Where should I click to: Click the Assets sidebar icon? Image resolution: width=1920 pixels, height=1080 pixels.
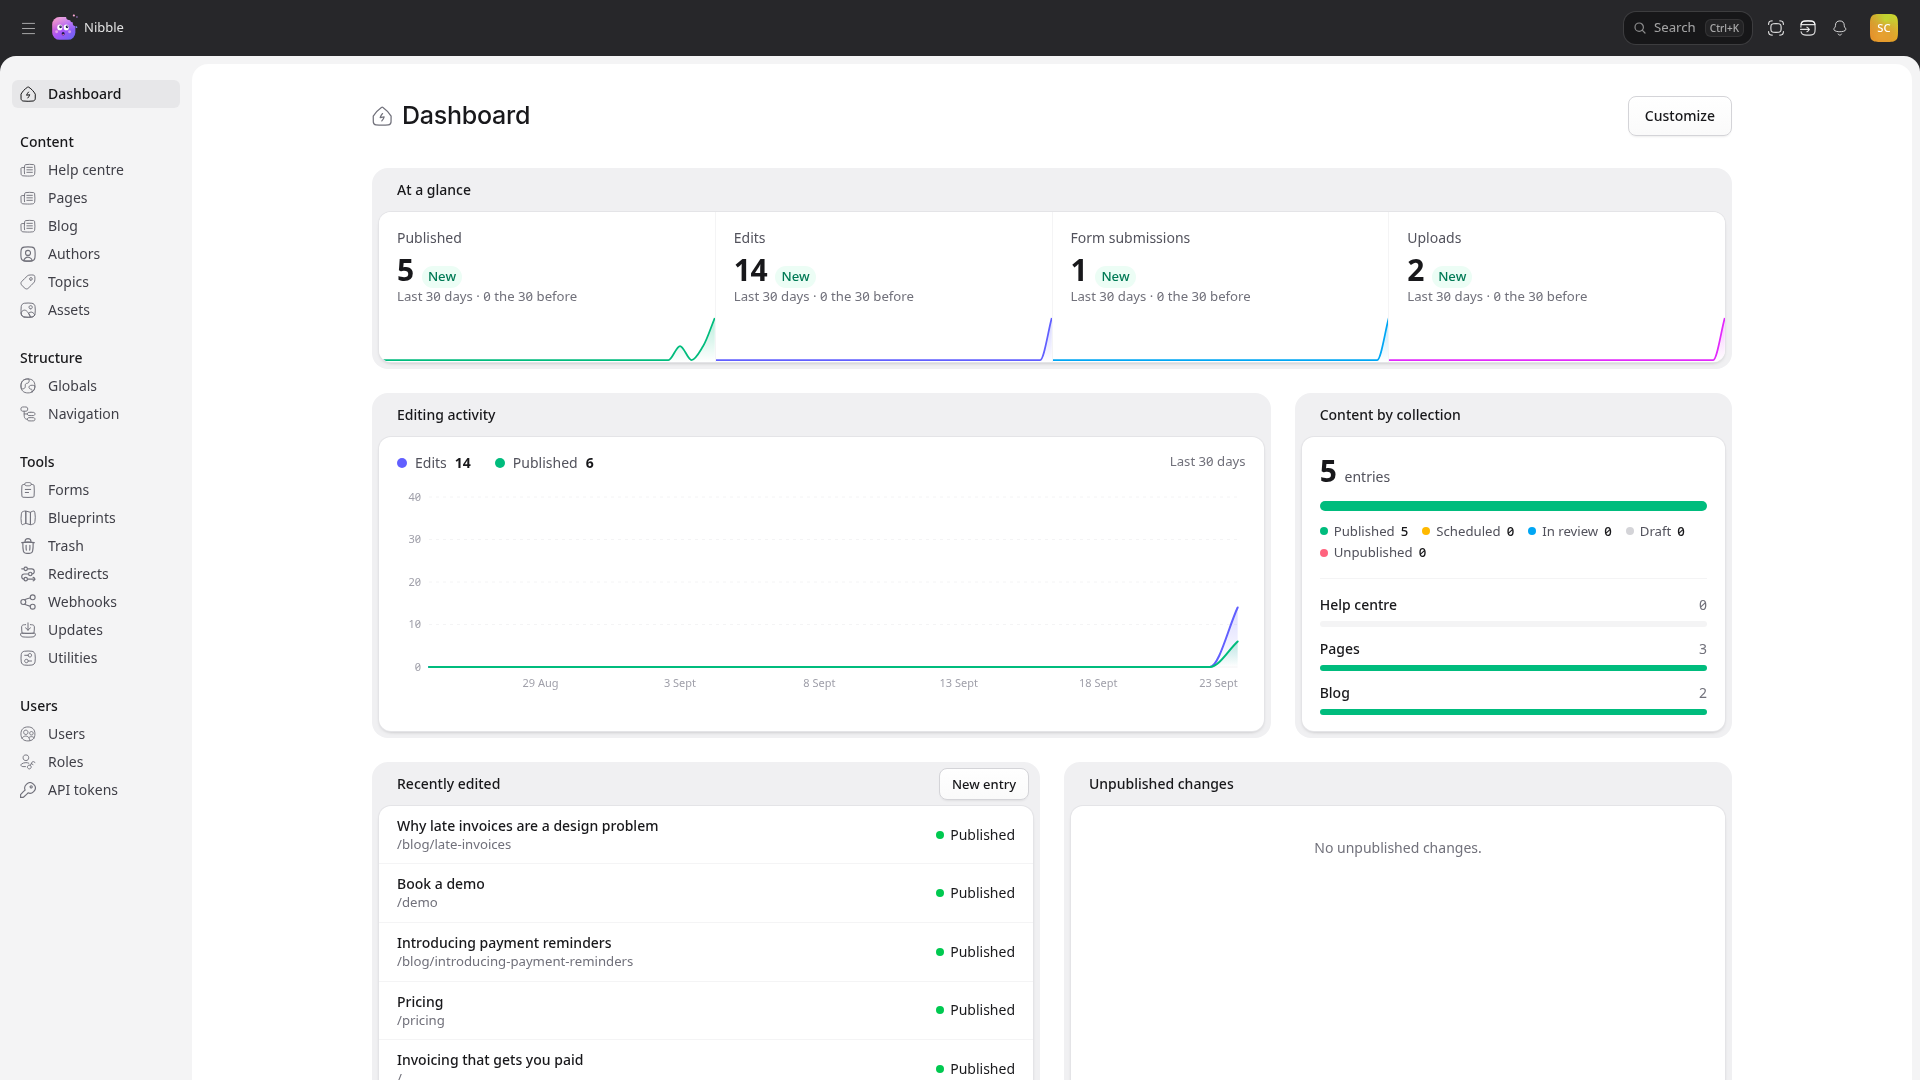click(28, 310)
